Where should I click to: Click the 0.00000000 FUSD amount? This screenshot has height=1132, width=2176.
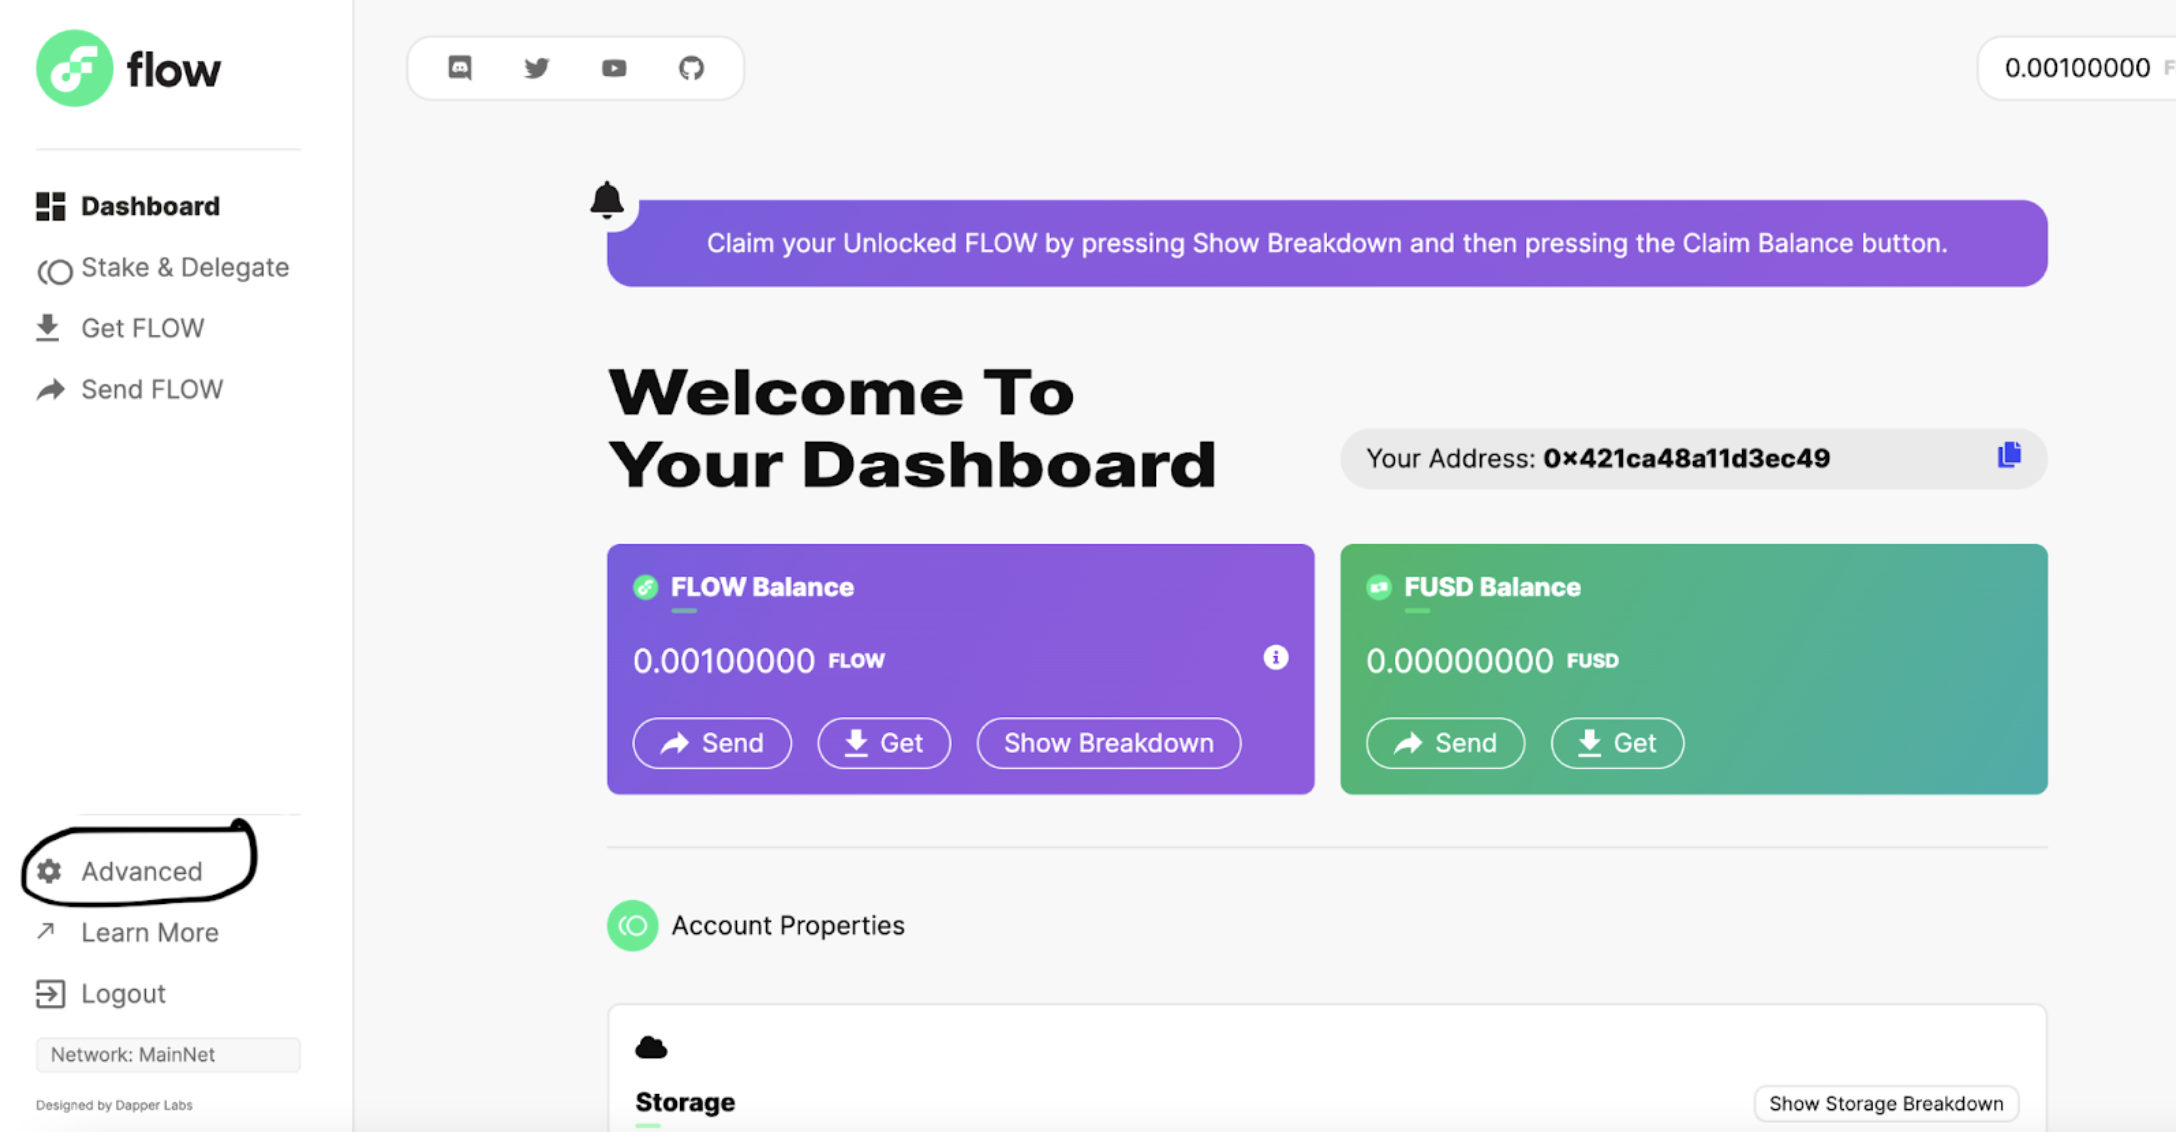click(1492, 661)
